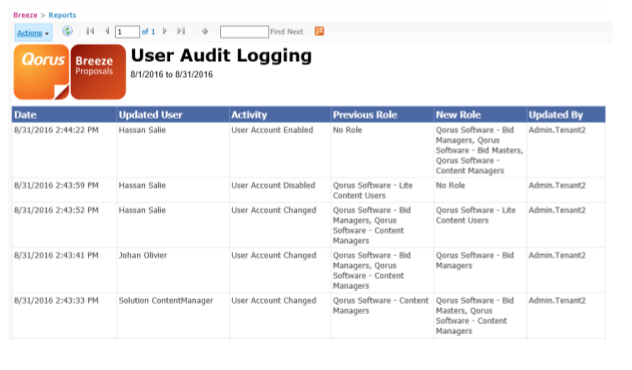Click Admin.Tenant2 in the 2:44:22 row
632x370 pixels.
point(557,130)
